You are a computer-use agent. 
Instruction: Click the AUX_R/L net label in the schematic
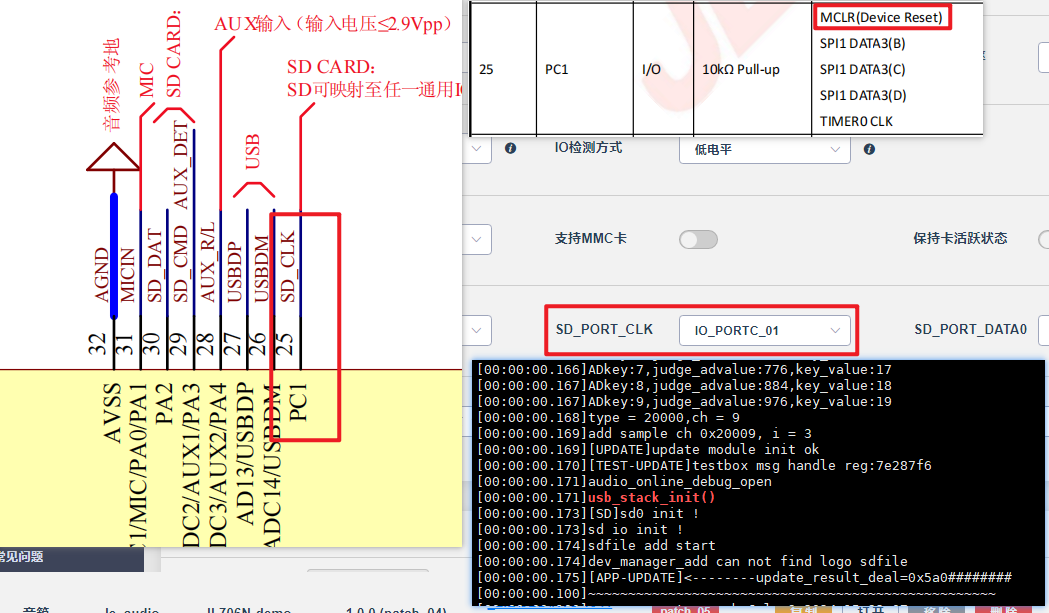[207, 262]
